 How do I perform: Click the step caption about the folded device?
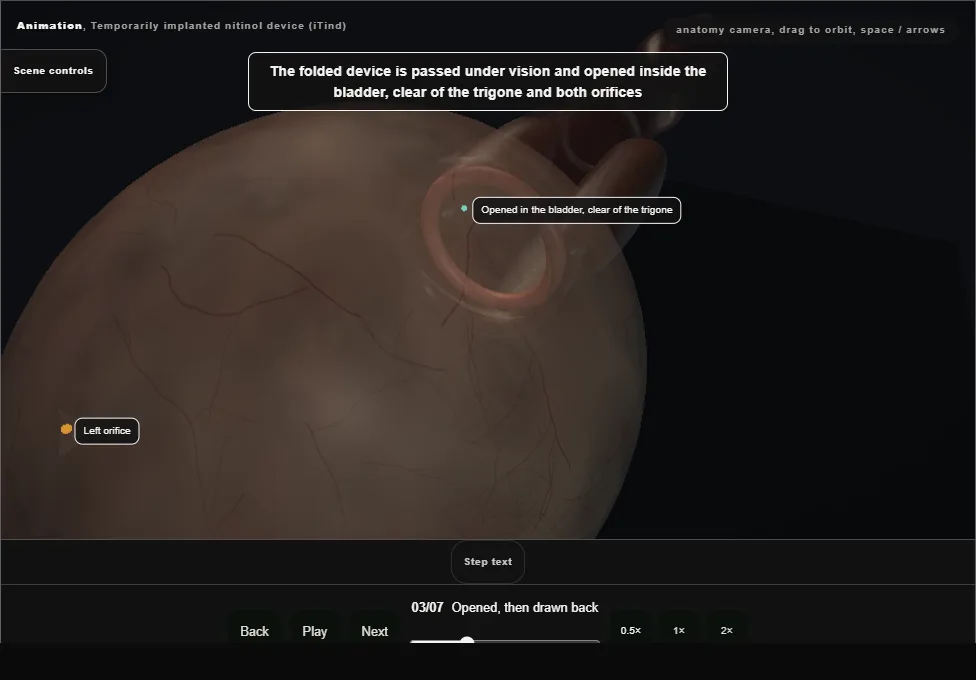click(x=488, y=82)
